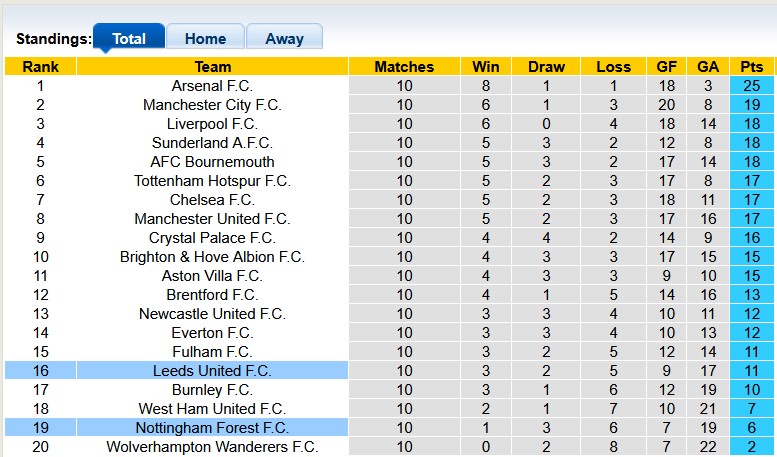Open Wolverhampton Wanderers F.C. team link
777x457 pixels.
tap(212, 447)
